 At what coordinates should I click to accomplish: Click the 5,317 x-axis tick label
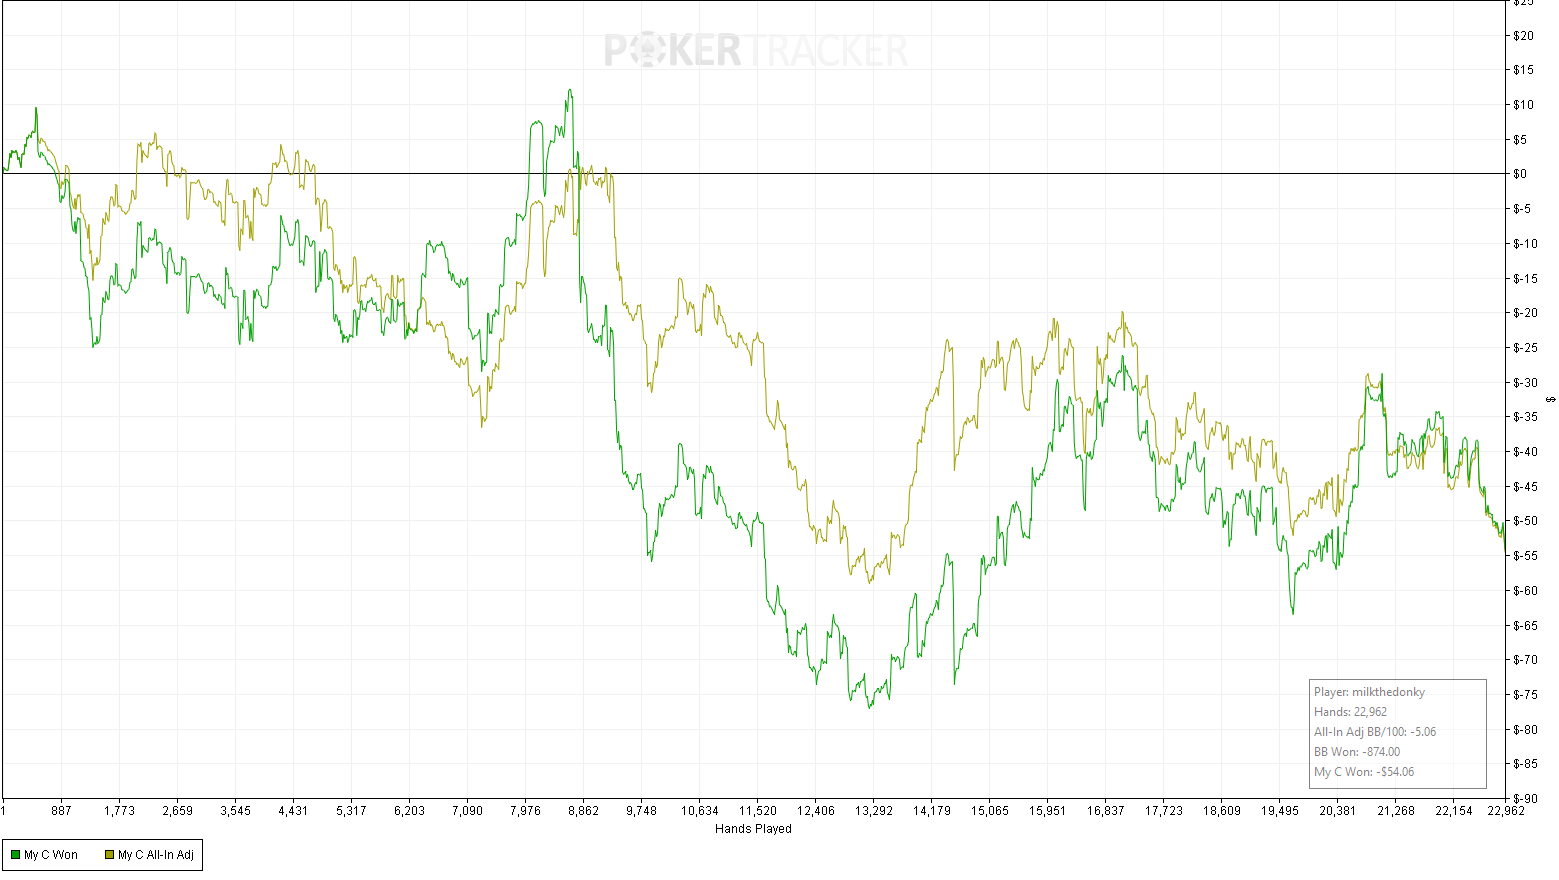(351, 811)
